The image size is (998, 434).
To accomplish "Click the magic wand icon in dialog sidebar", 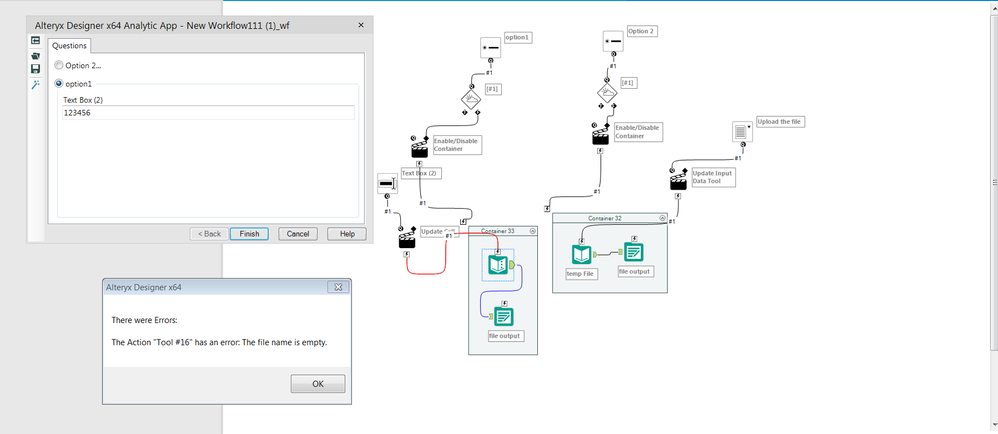I will (x=36, y=85).
